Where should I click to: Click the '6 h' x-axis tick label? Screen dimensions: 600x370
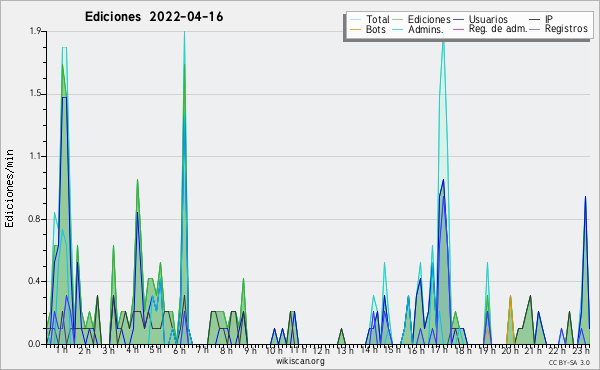[179, 350]
